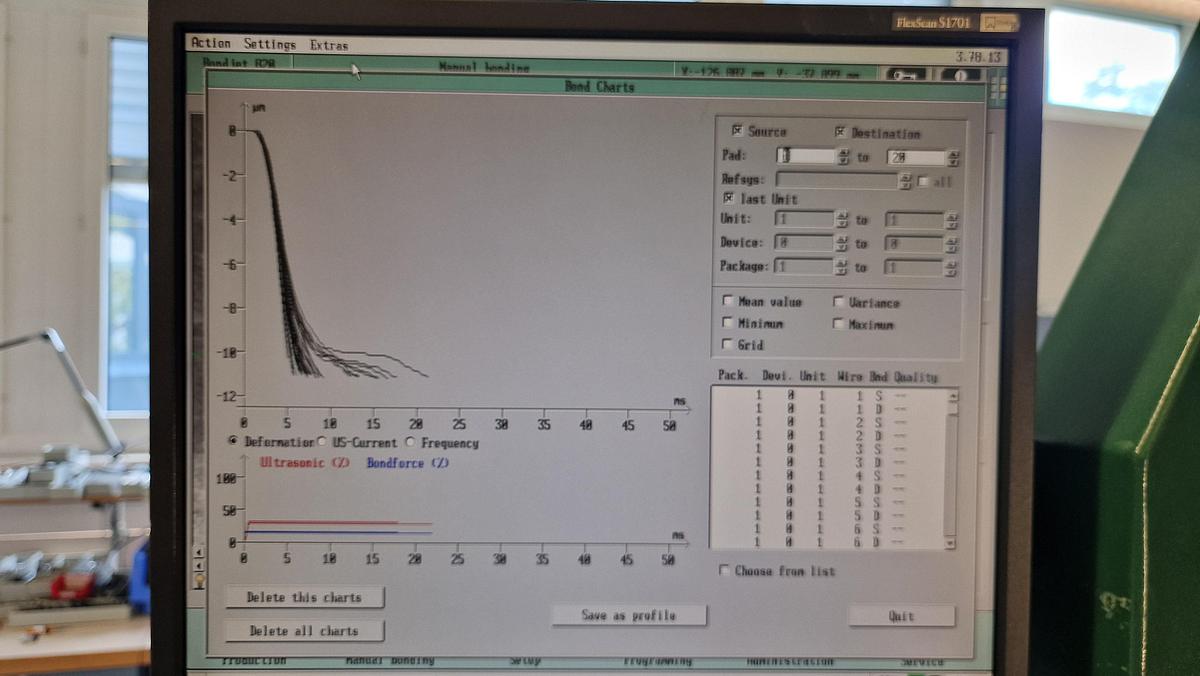The width and height of the screenshot is (1200, 676).
Task: Click the Unit end value stepper arrows
Action: point(952,220)
